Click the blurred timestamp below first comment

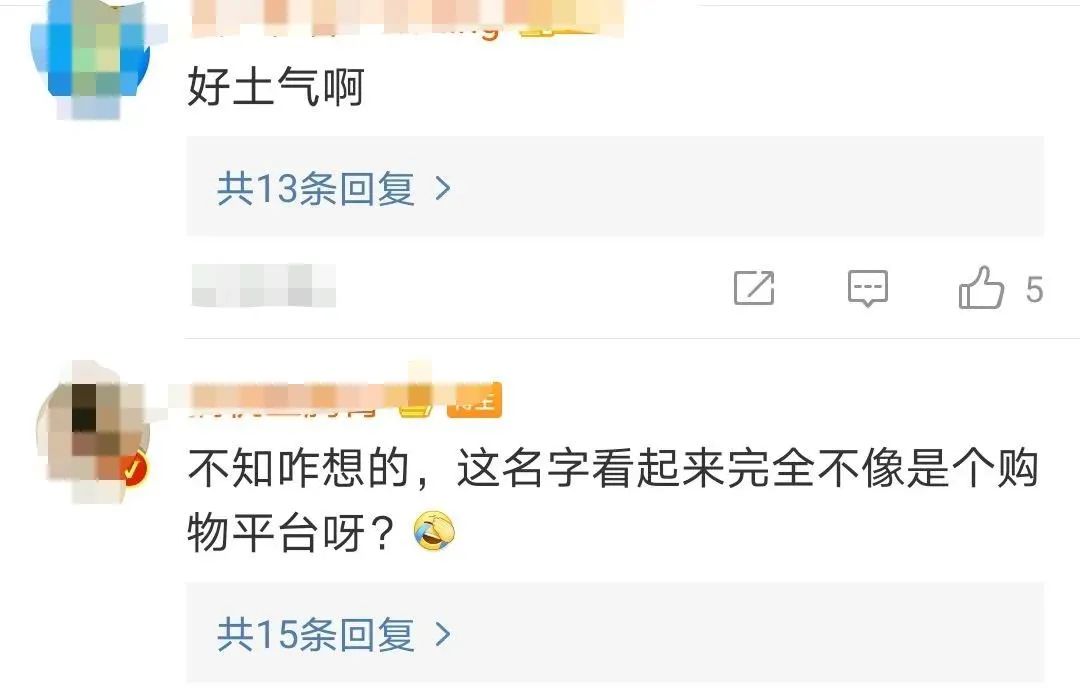click(x=264, y=285)
